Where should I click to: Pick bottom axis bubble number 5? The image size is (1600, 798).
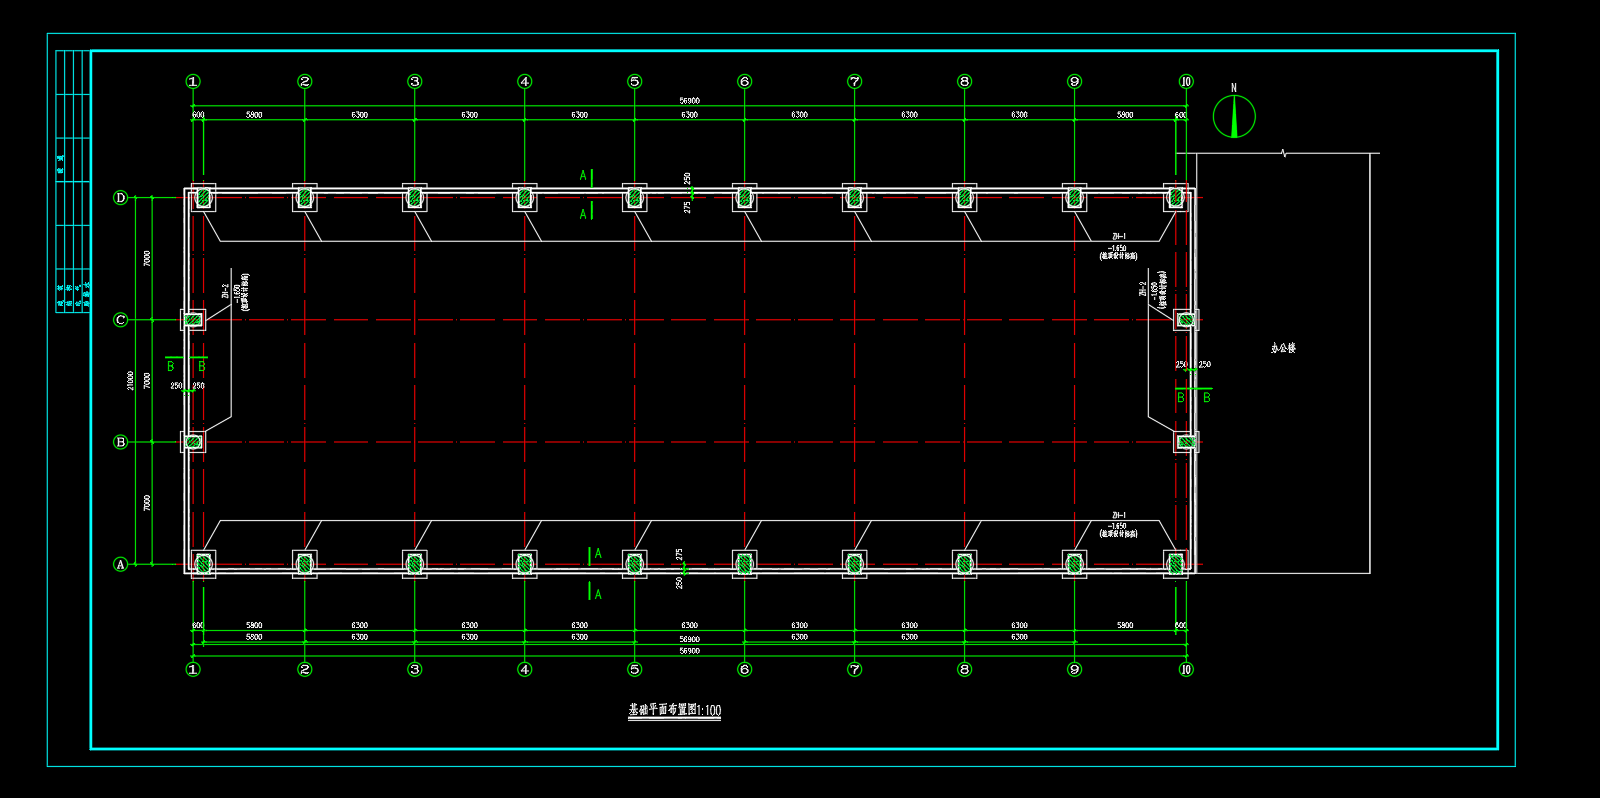(x=634, y=669)
